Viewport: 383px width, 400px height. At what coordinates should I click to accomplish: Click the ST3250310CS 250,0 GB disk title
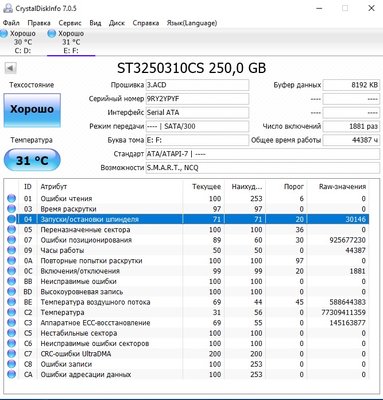(x=192, y=68)
